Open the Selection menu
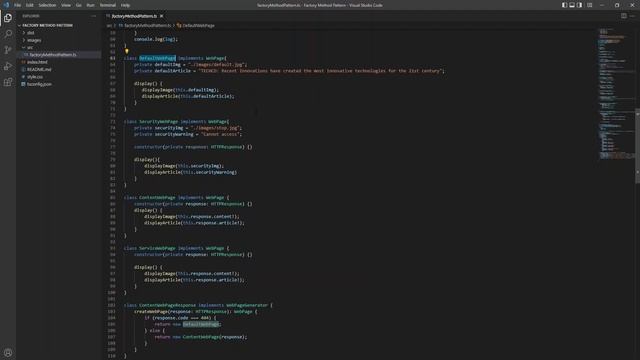640x360 pixels. (x=47, y=5)
